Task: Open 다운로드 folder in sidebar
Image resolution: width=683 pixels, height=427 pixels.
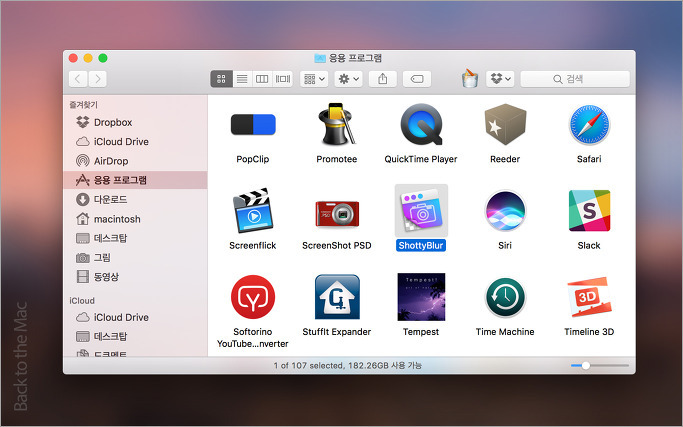Action: click(135, 199)
